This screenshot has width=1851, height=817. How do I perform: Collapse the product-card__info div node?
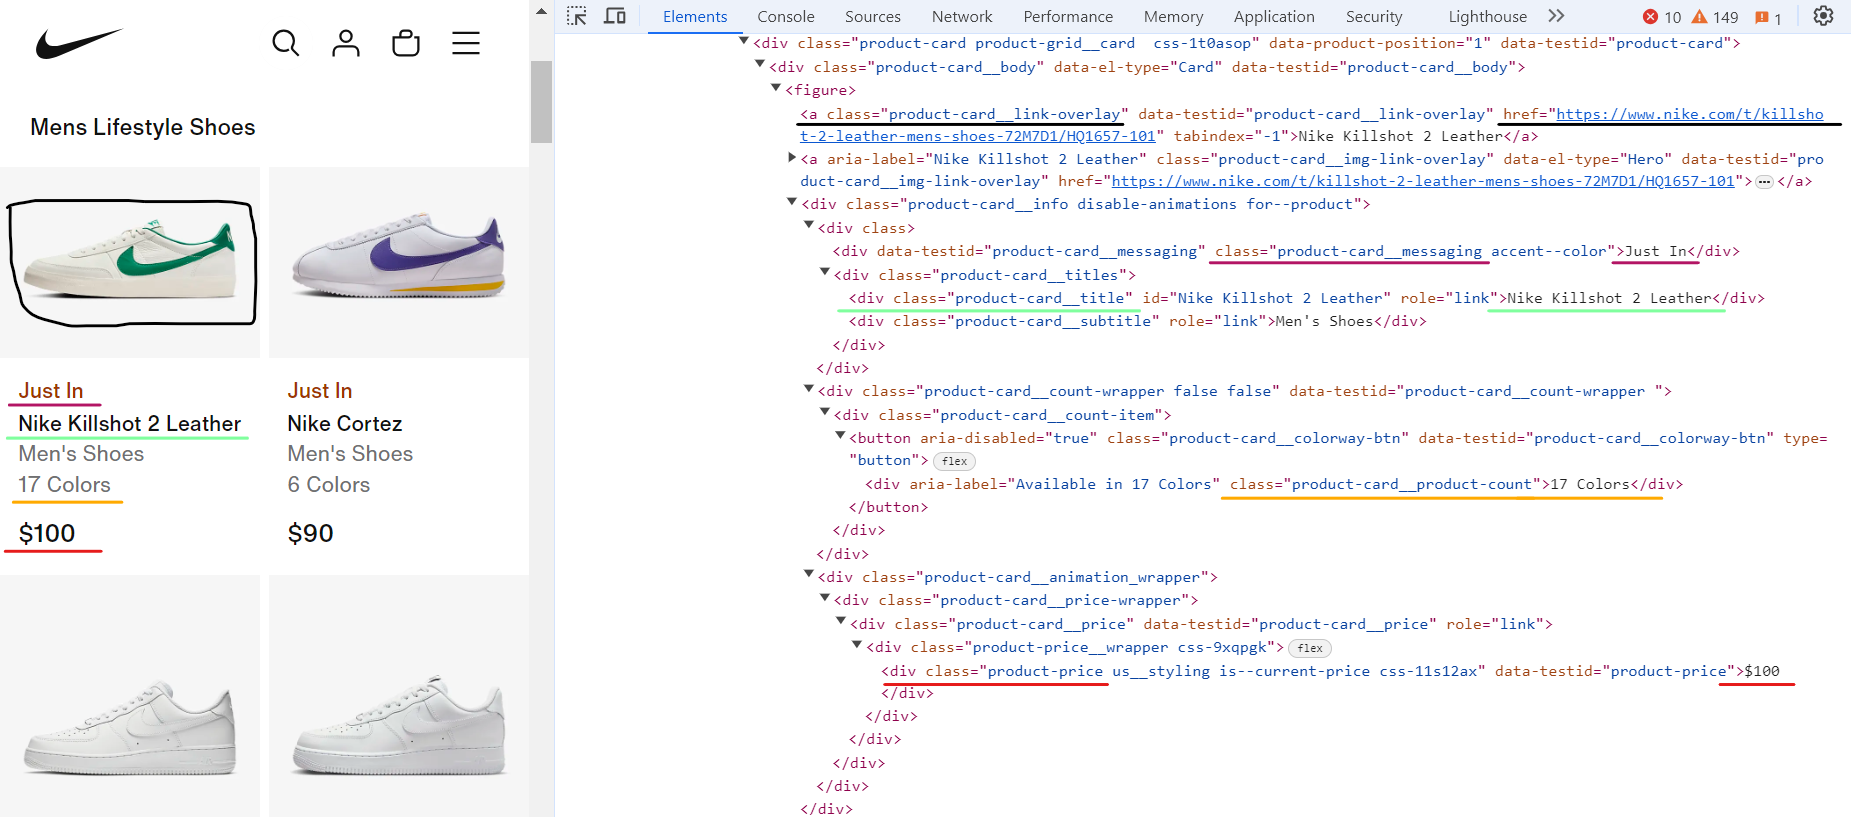[792, 202]
